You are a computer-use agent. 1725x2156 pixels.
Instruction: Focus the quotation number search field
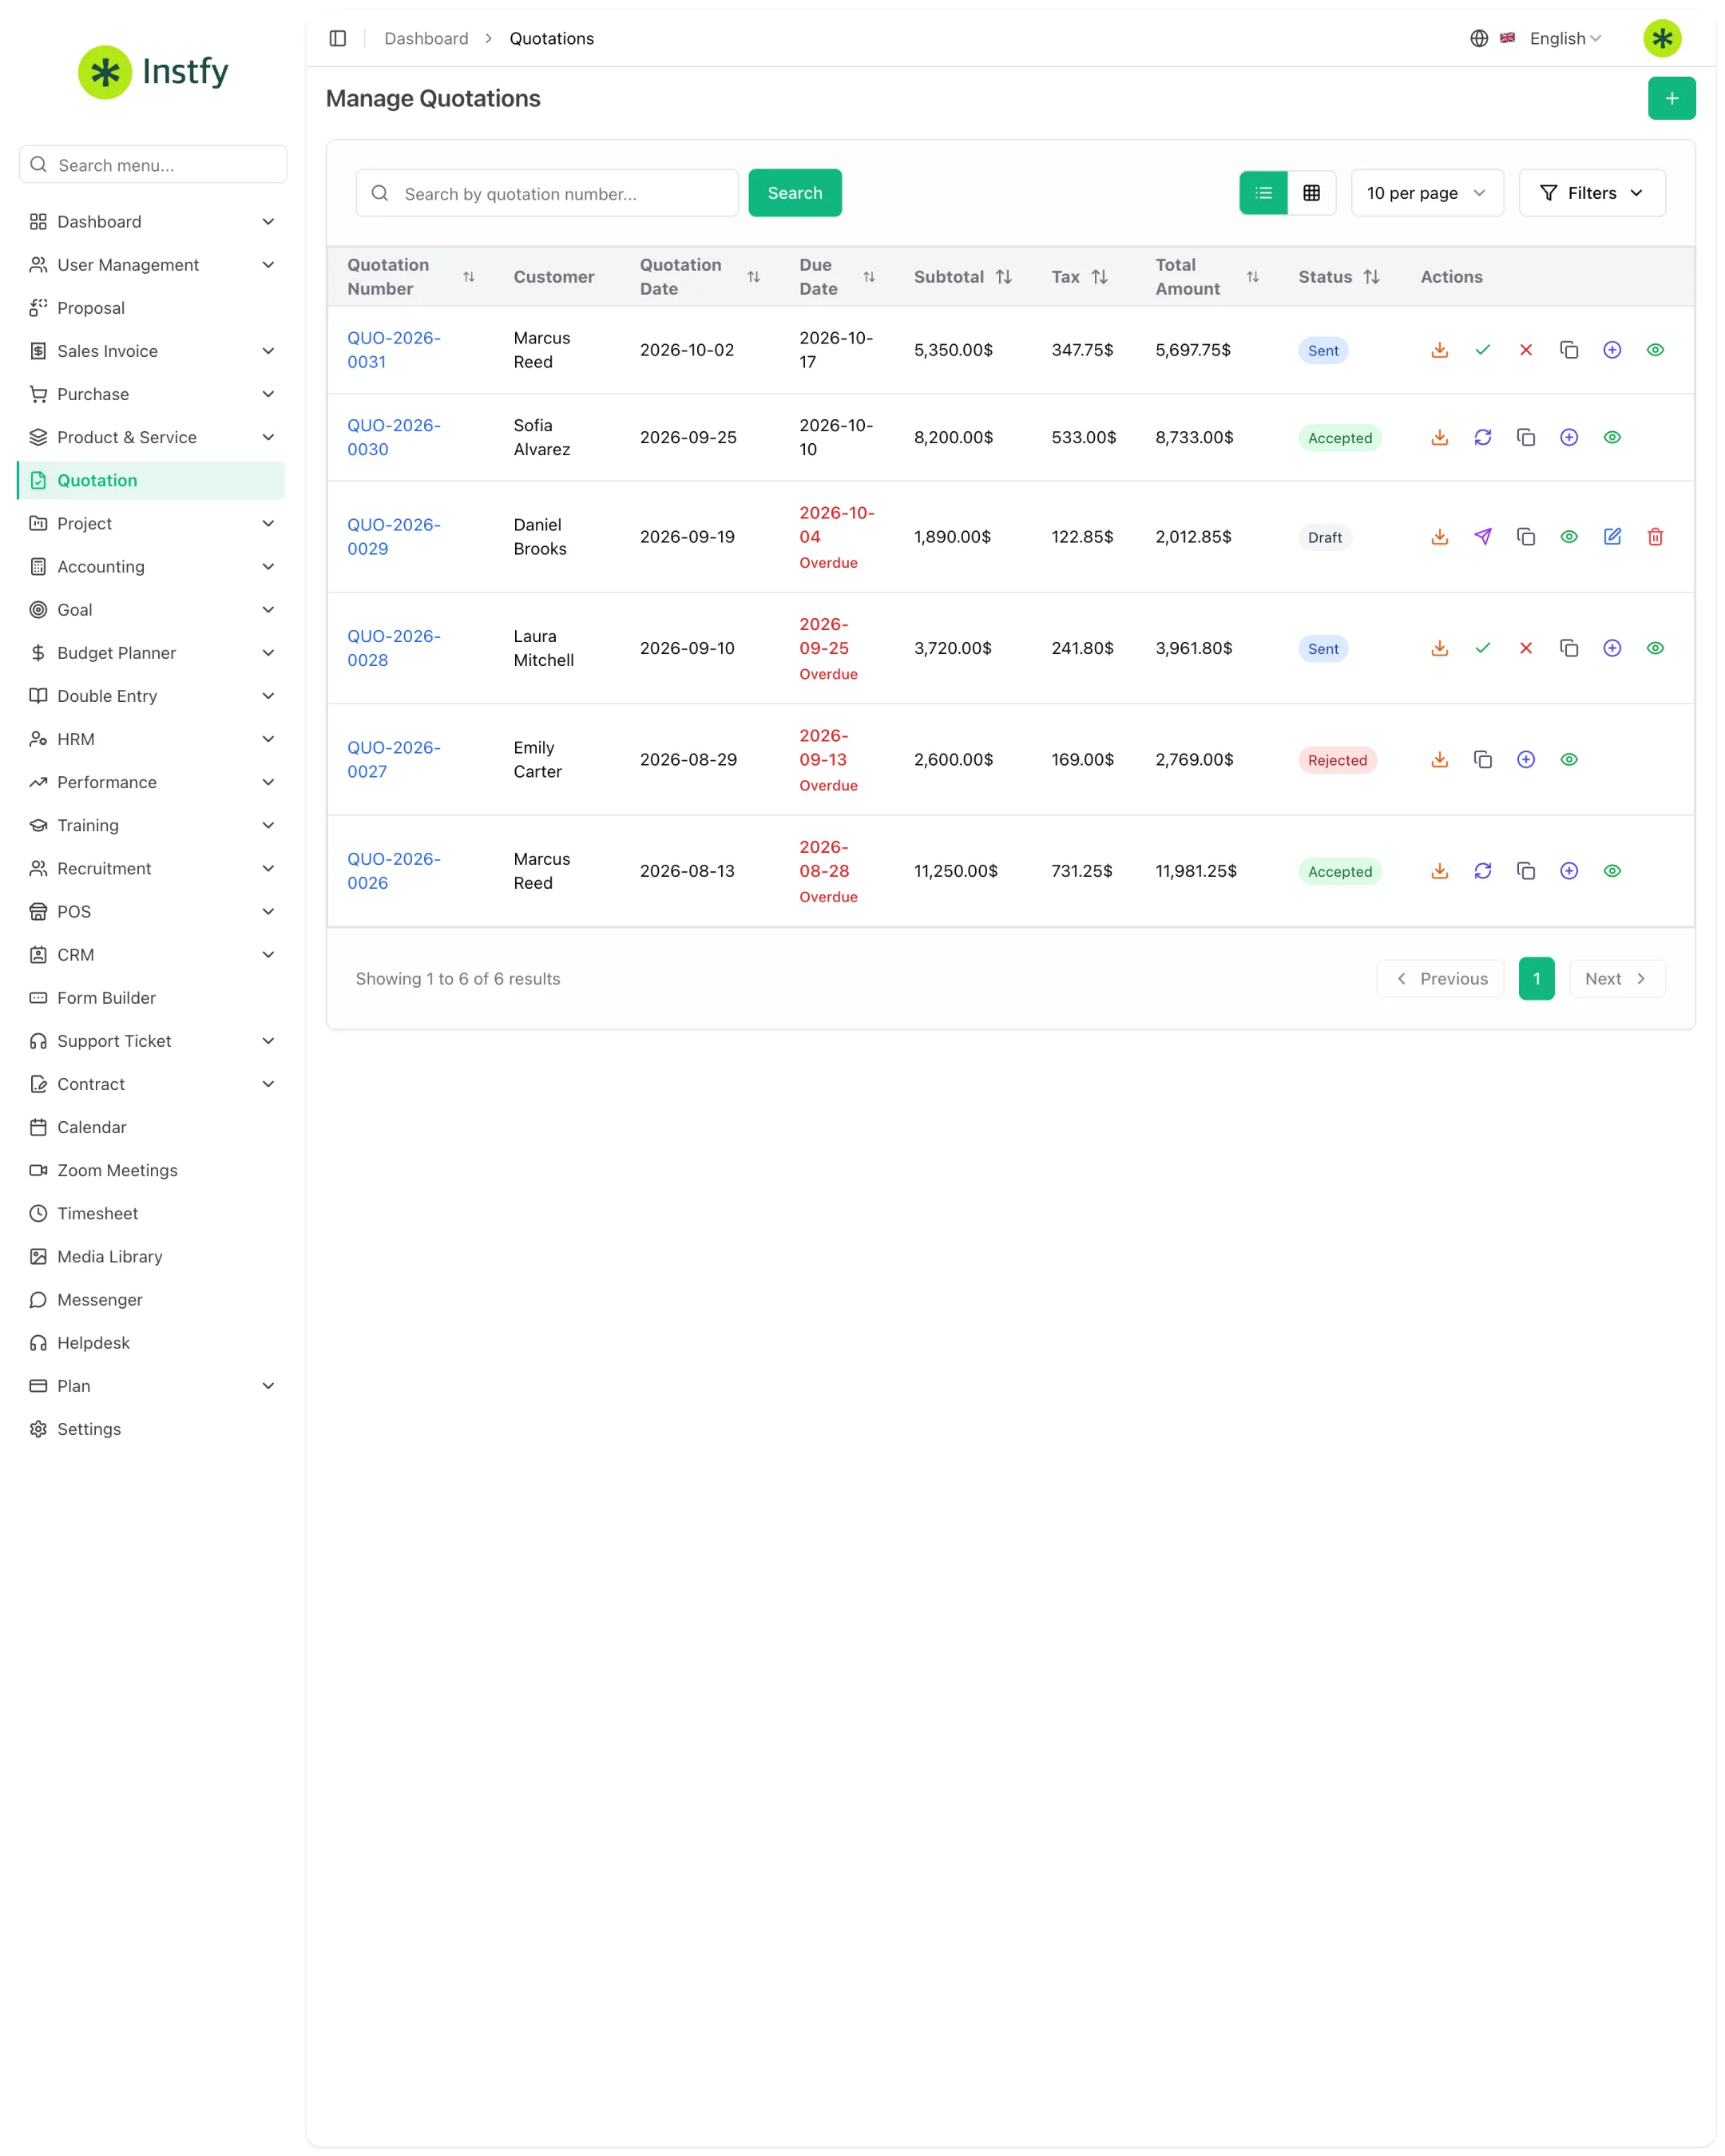pyautogui.click(x=547, y=193)
